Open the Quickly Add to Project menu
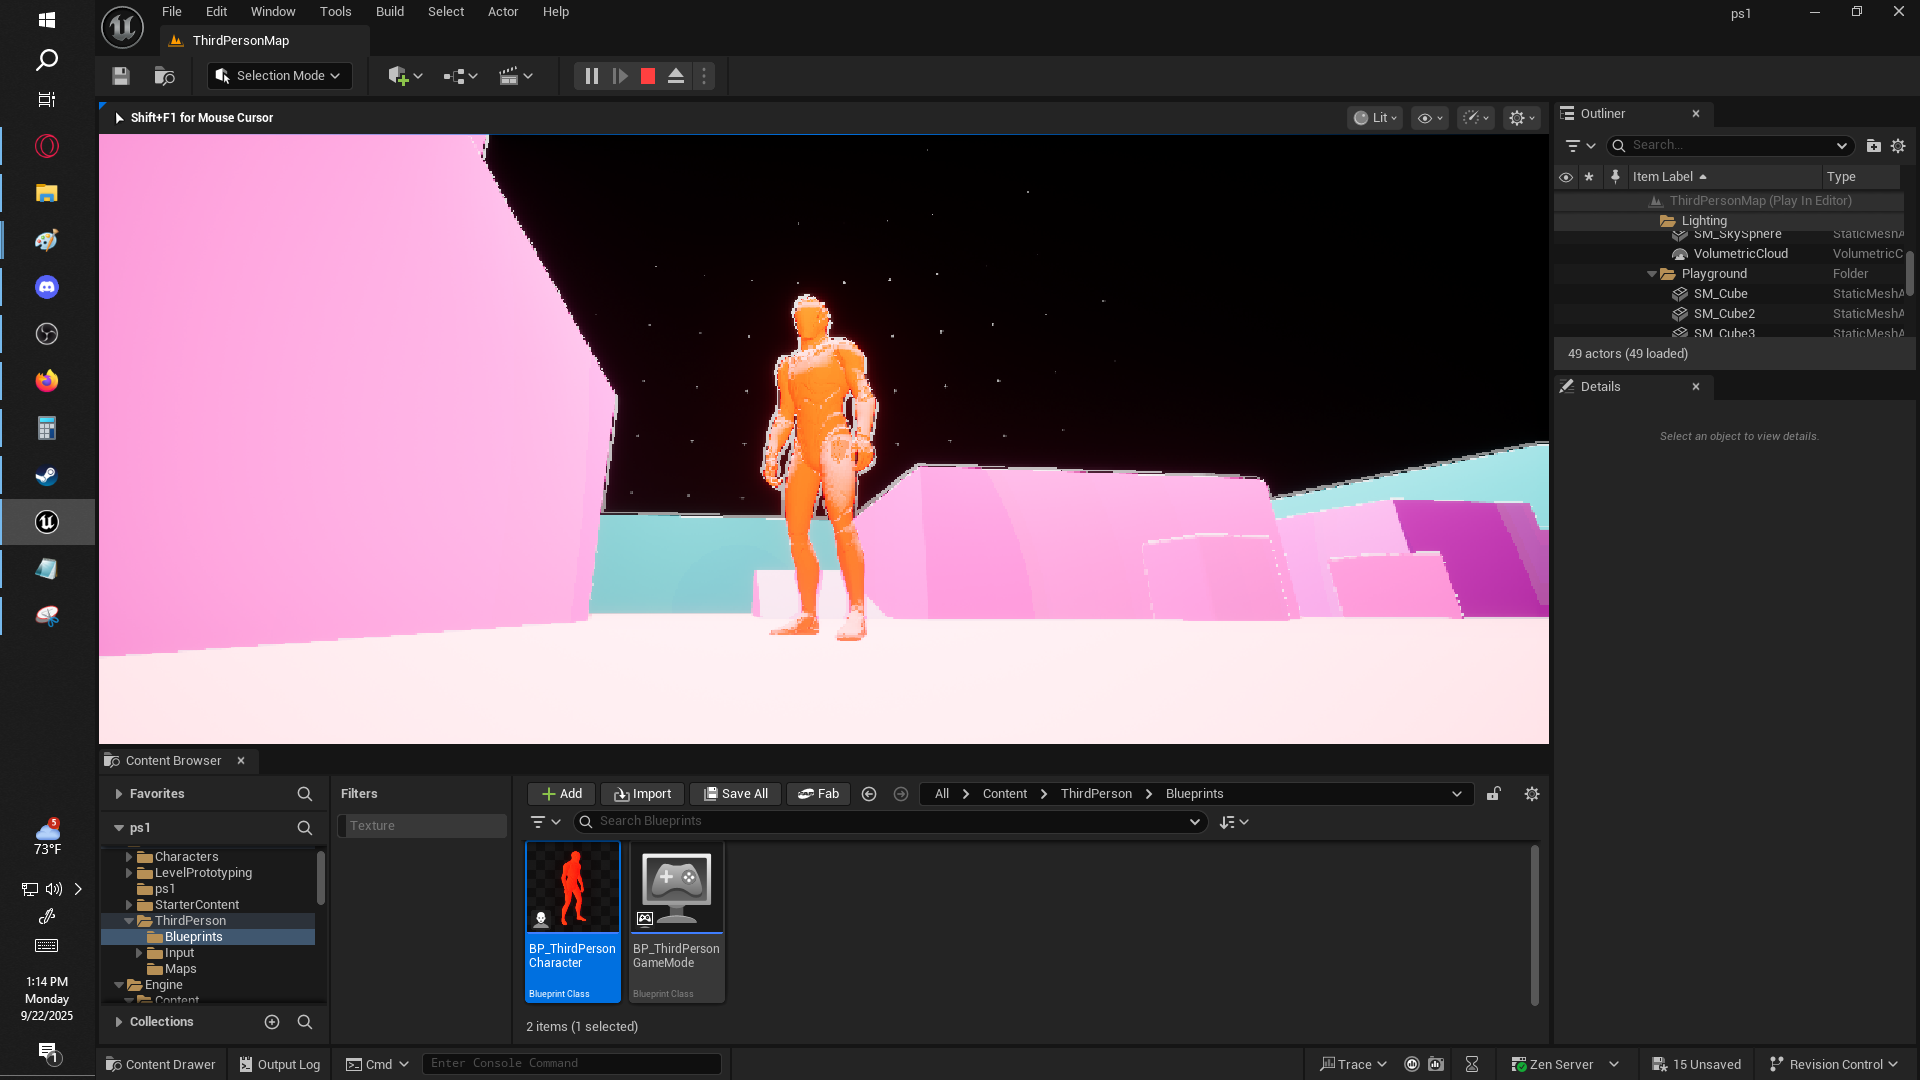 click(x=405, y=76)
